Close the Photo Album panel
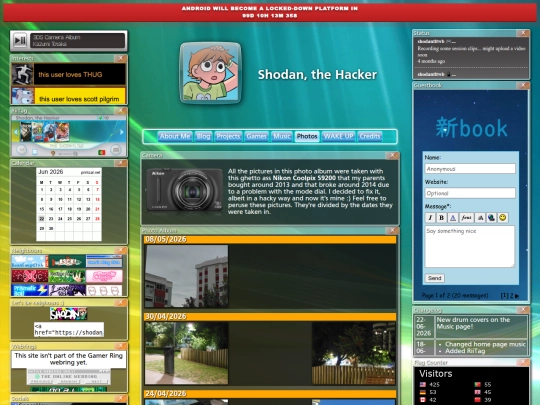Image resolution: width=540 pixels, height=405 pixels. click(x=392, y=230)
